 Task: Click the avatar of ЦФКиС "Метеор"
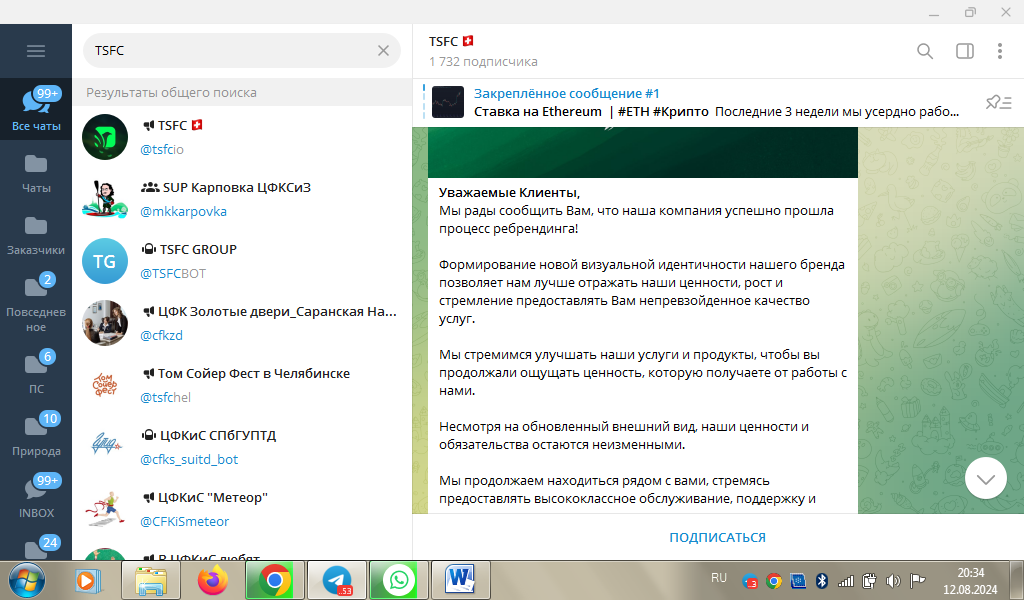click(x=104, y=509)
